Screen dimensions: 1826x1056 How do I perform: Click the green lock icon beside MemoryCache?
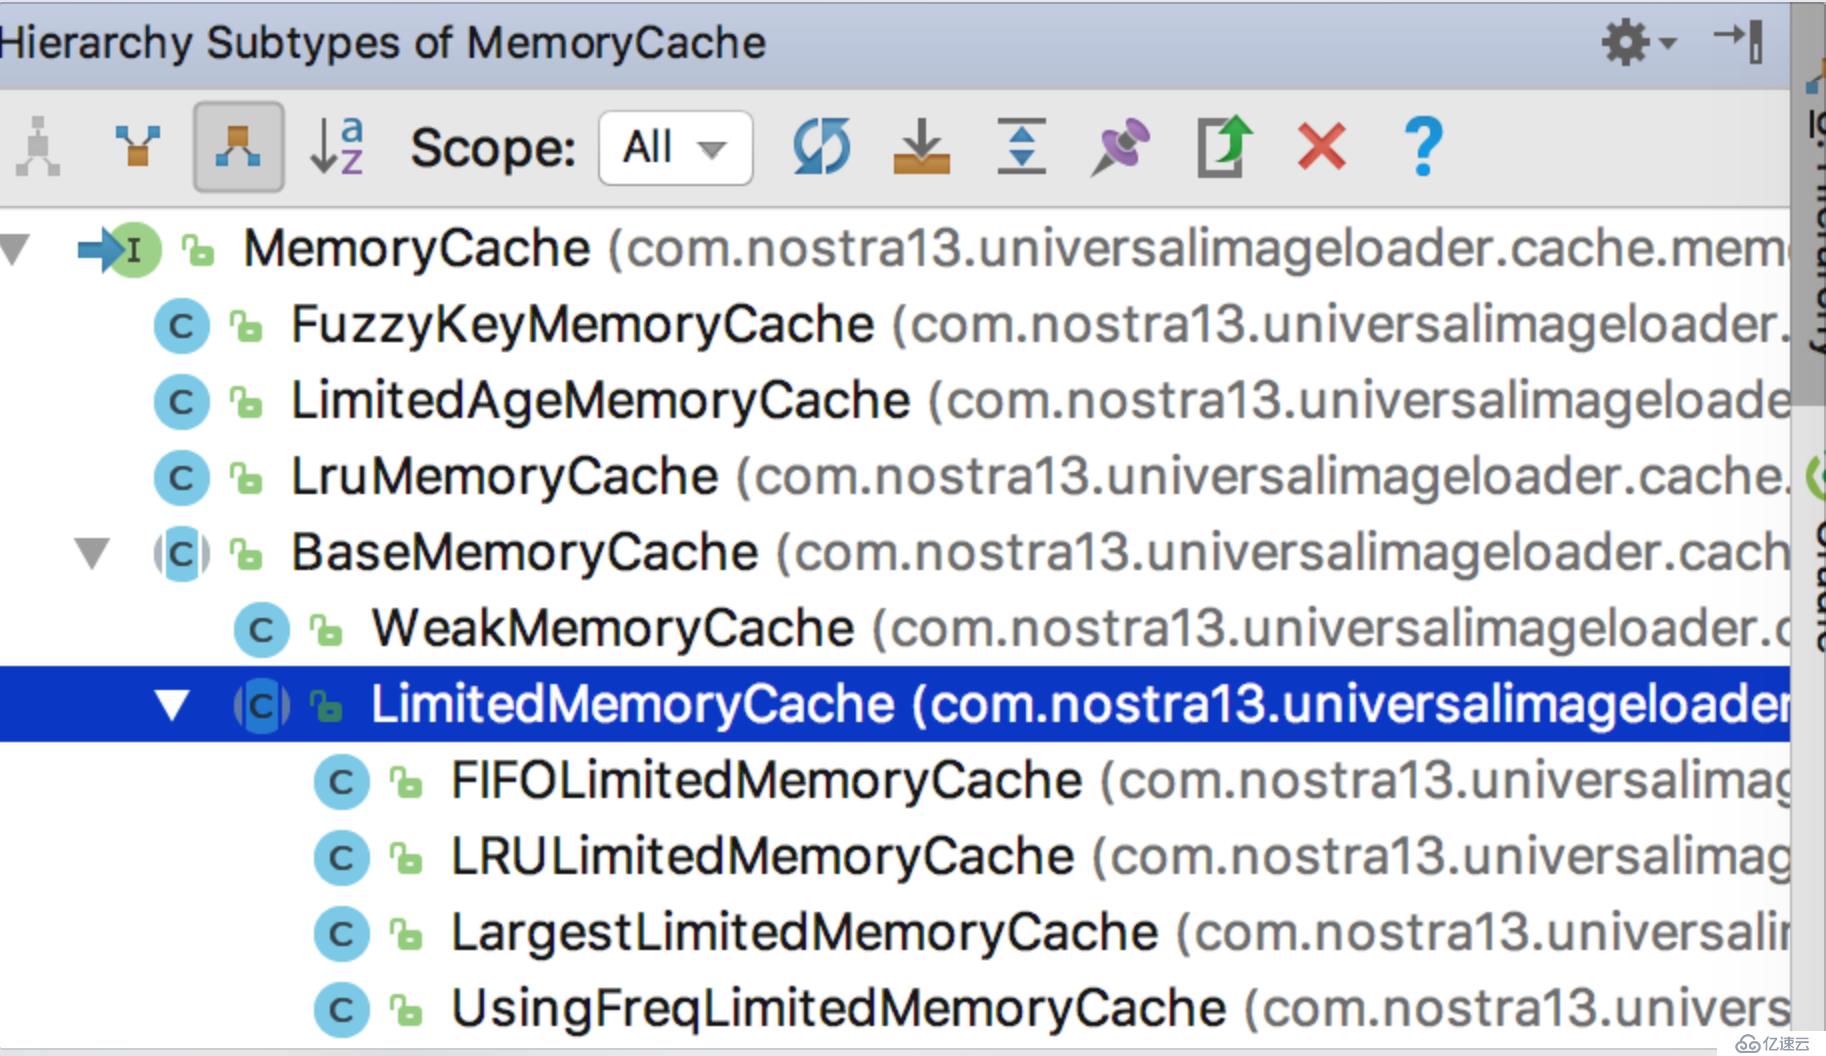[x=198, y=250]
